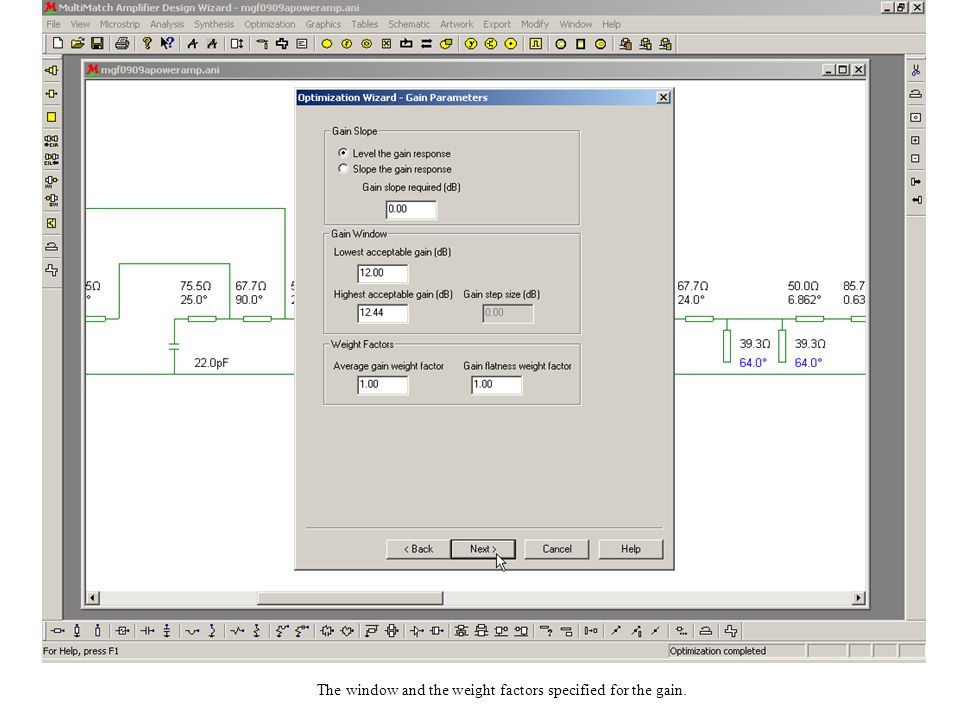Select the plus-shaped cross icon in the top toolbar
This screenshot has width=960, height=720.
coord(282,43)
